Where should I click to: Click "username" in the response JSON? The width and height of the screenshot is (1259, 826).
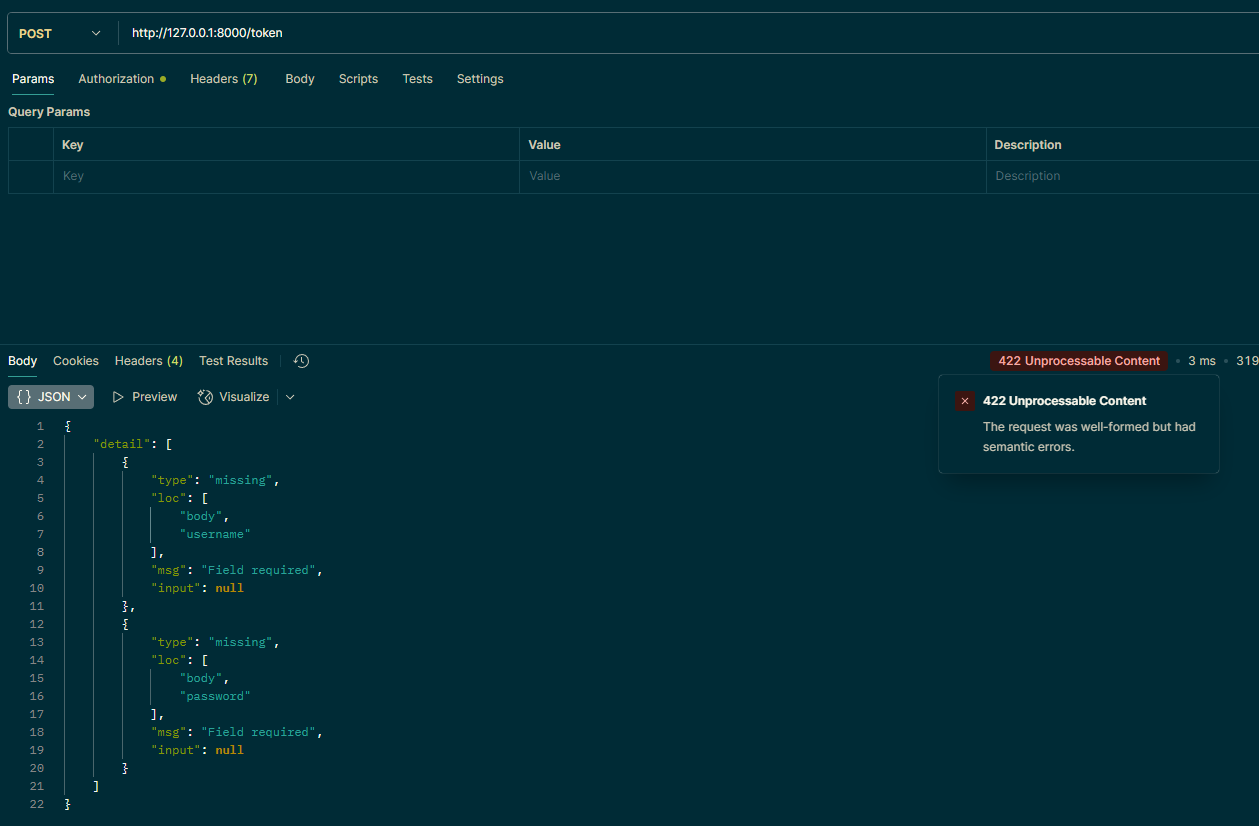pyautogui.click(x=215, y=534)
